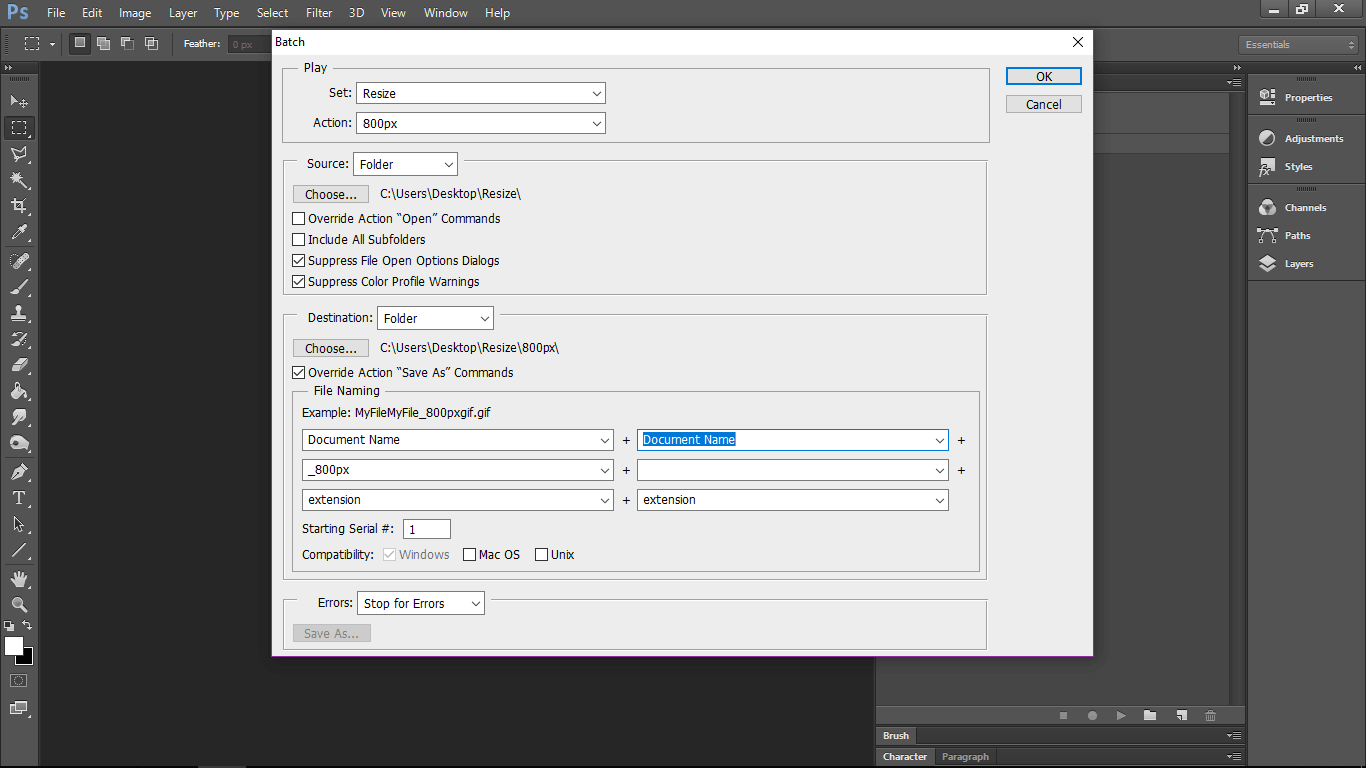The height and width of the screenshot is (768, 1366).
Task: Open the Destination dropdown
Action: point(435,317)
